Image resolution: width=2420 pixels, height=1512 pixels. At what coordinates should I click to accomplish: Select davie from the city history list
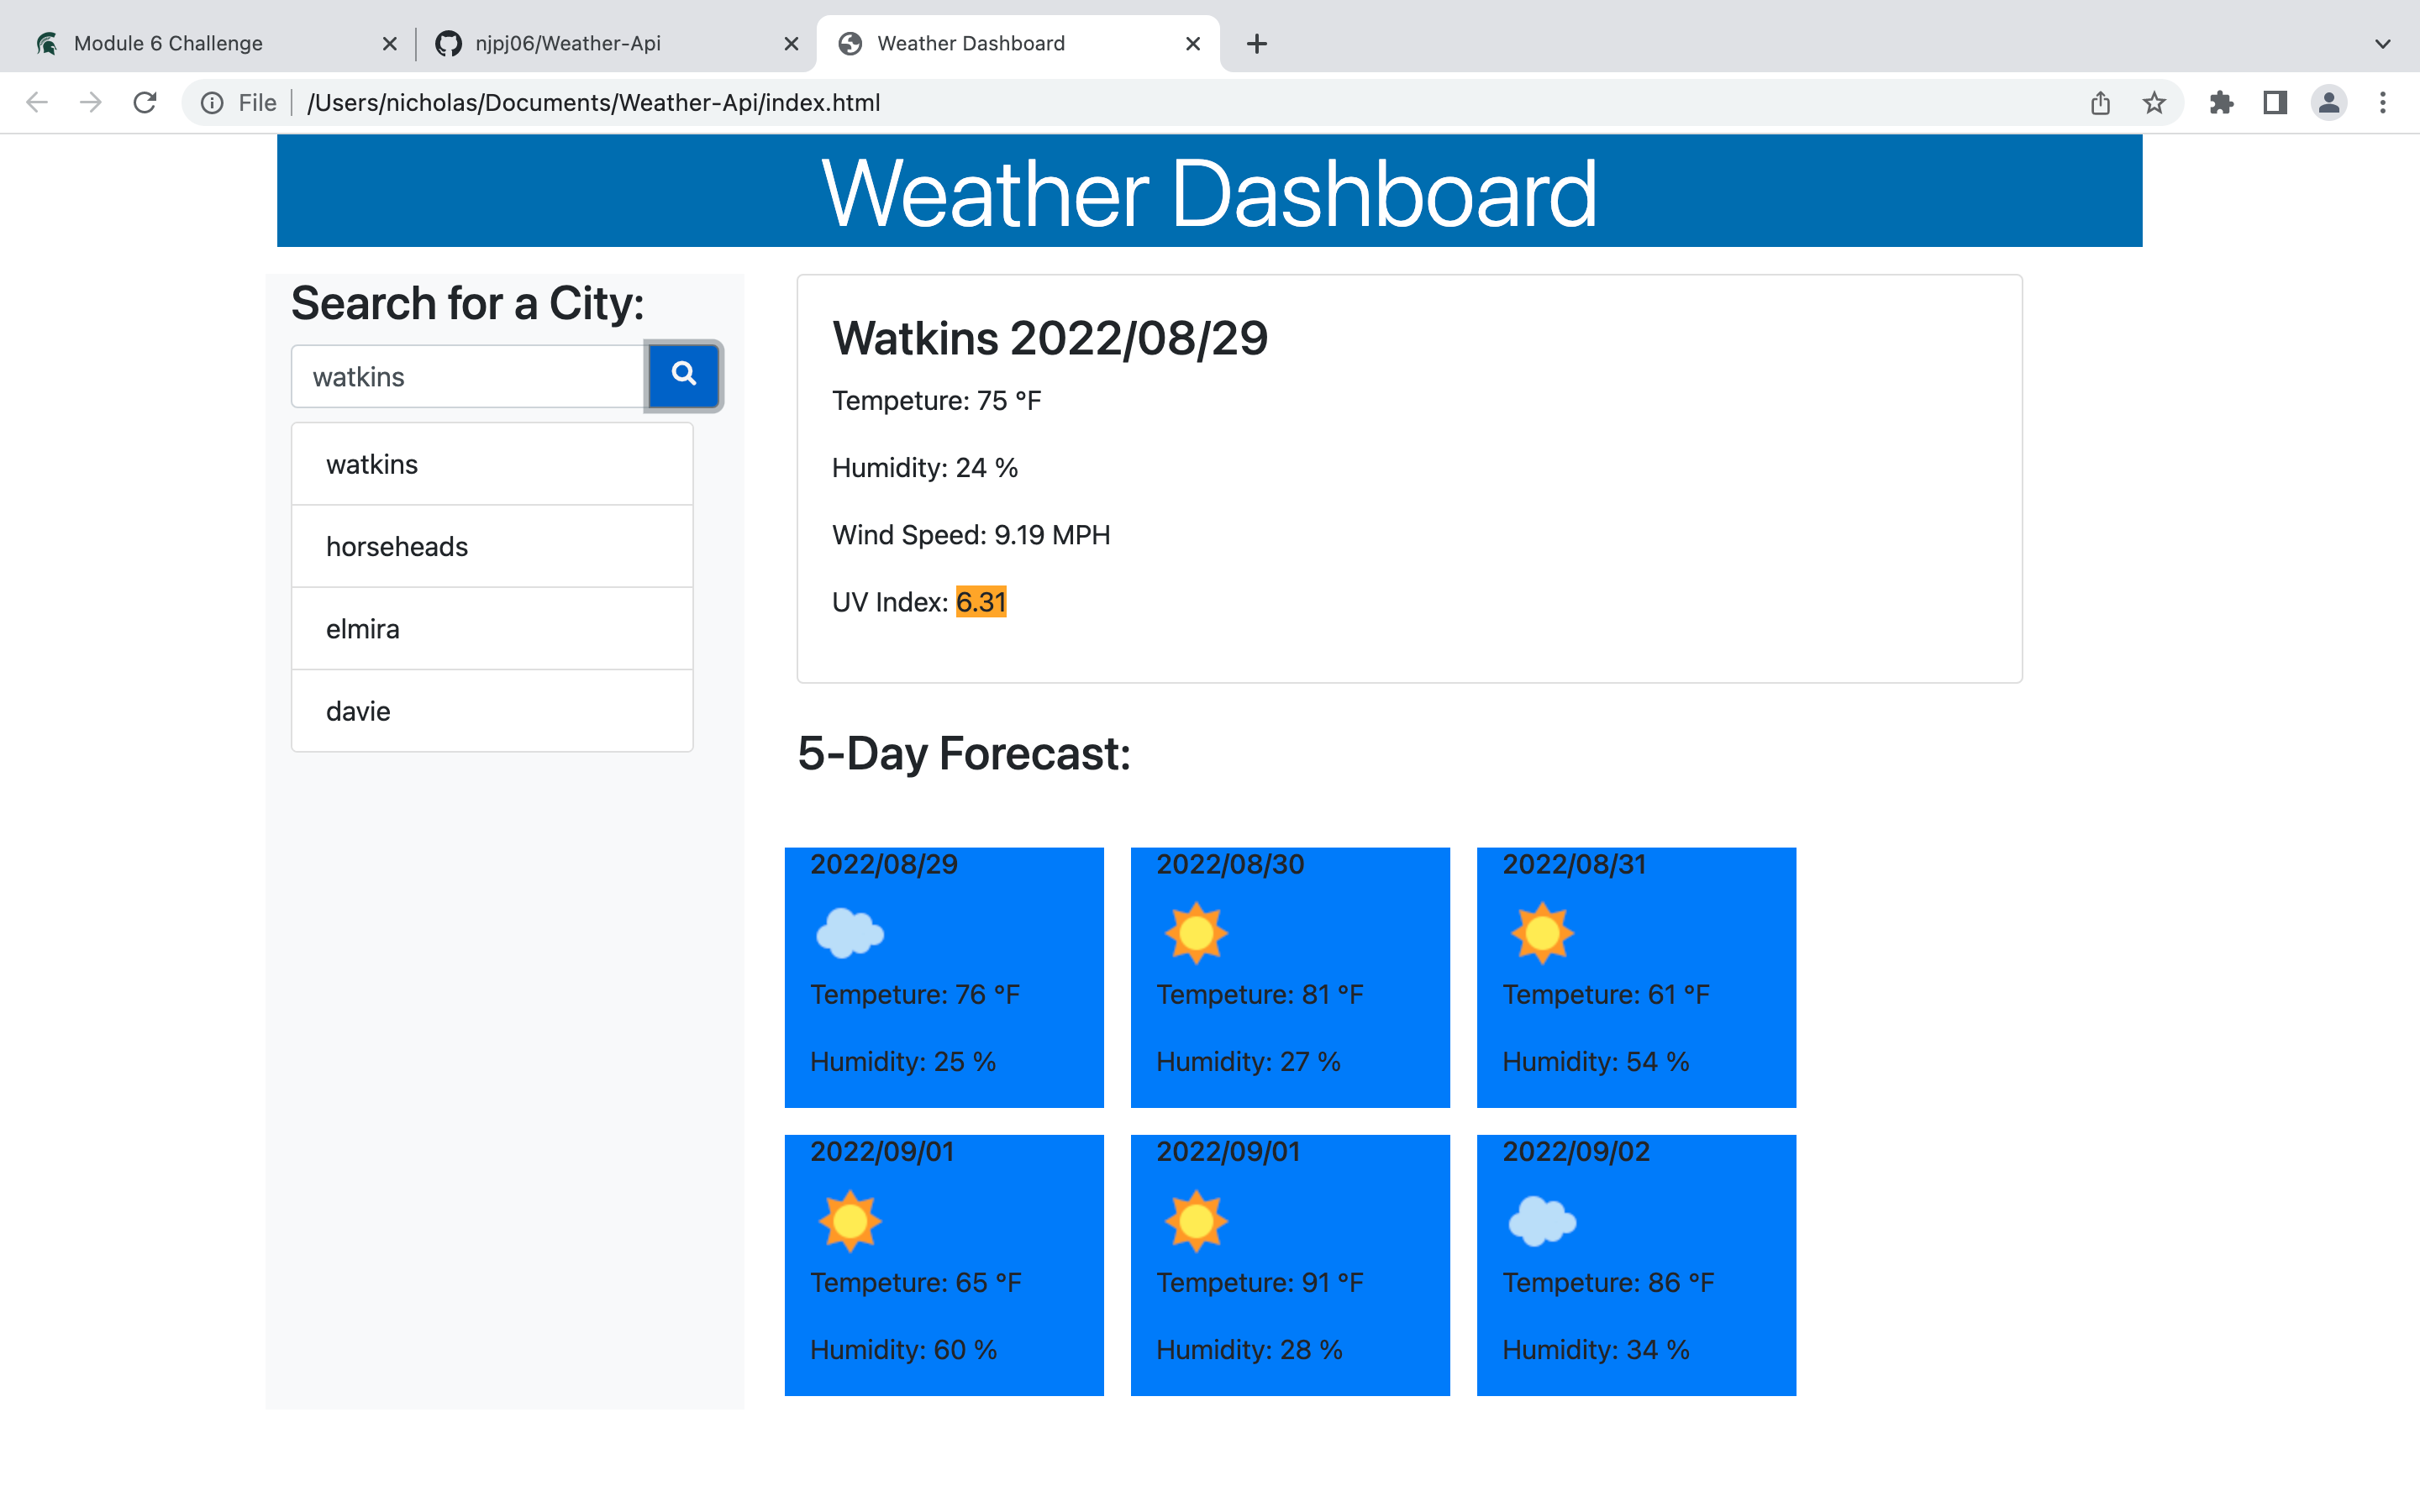(x=357, y=711)
